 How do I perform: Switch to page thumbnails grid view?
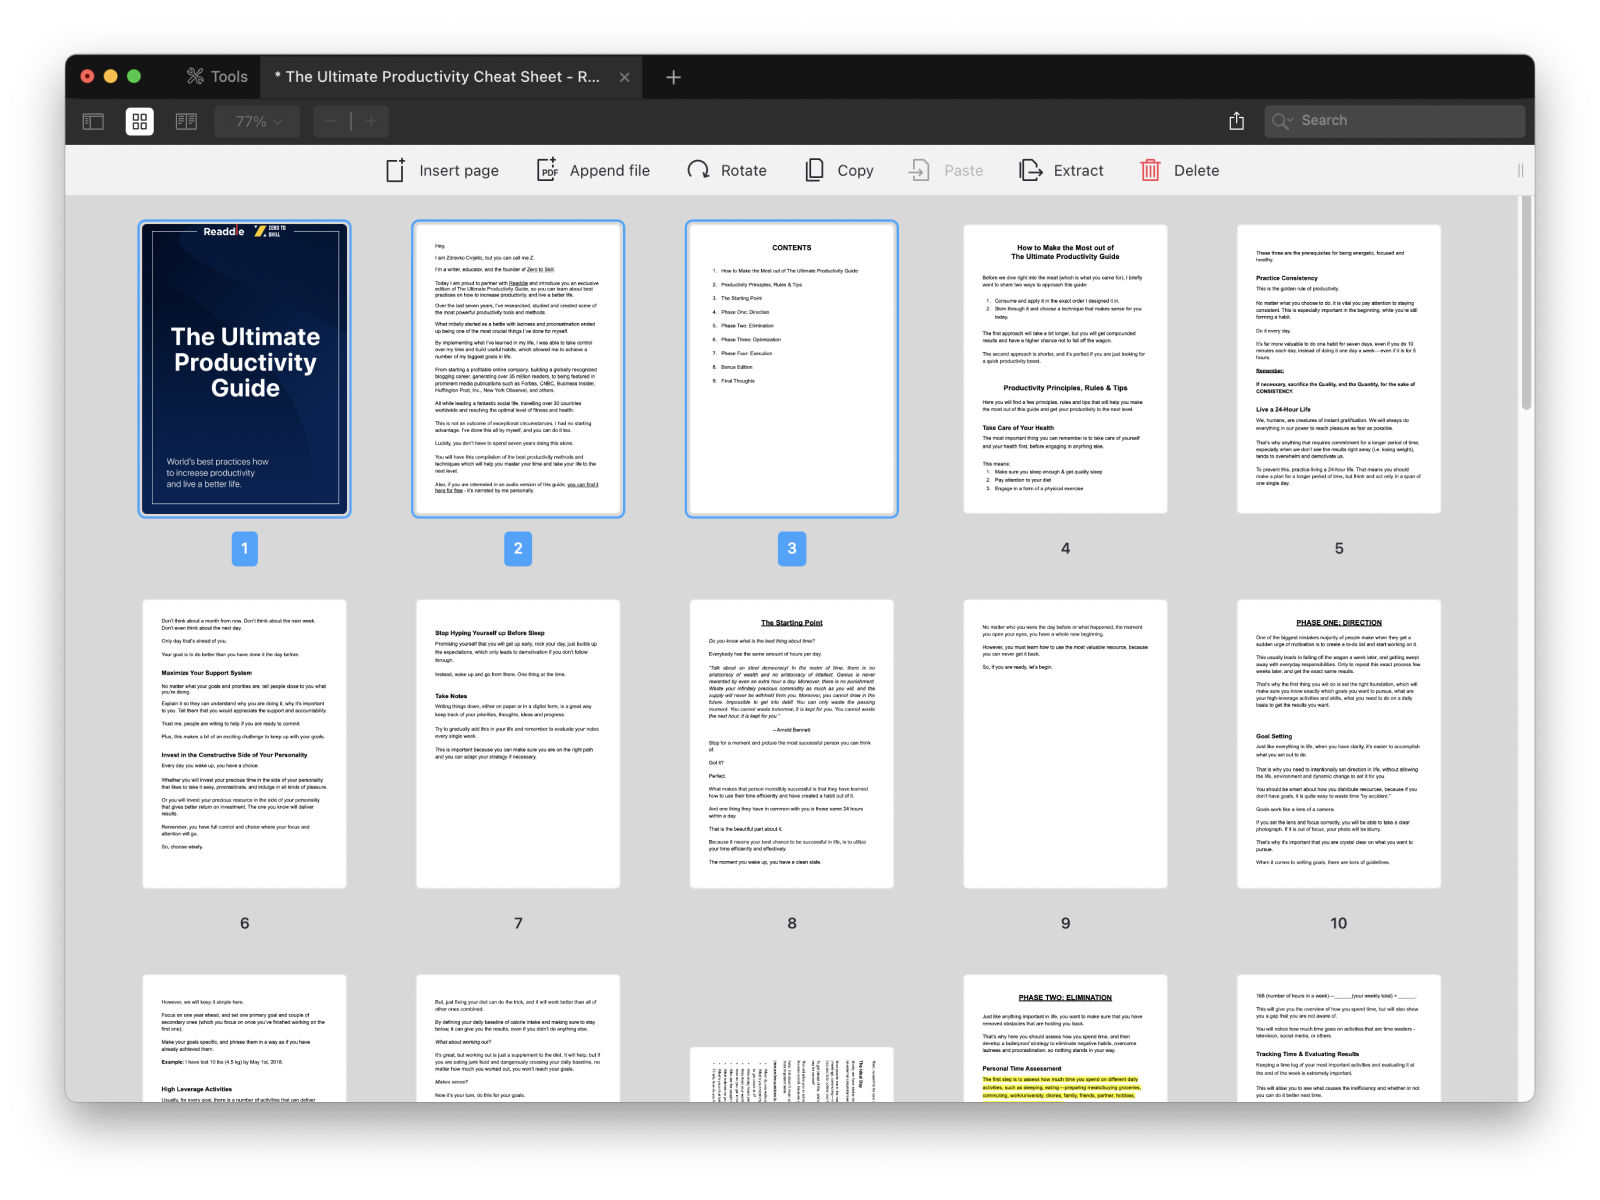click(140, 122)
